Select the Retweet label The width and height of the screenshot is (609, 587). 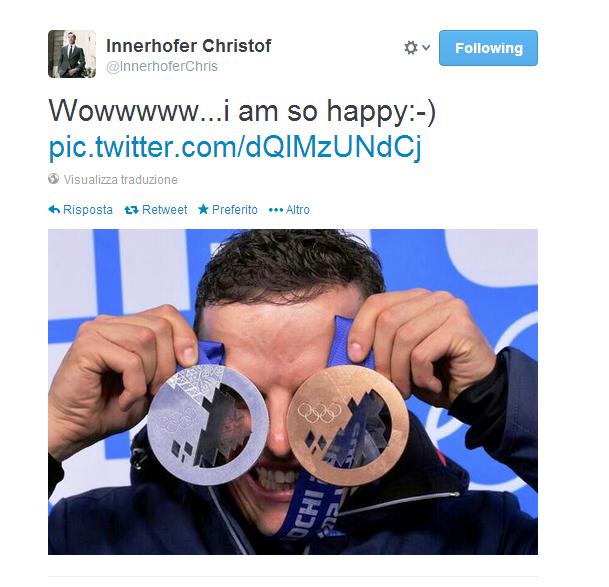tap(165, 210)
